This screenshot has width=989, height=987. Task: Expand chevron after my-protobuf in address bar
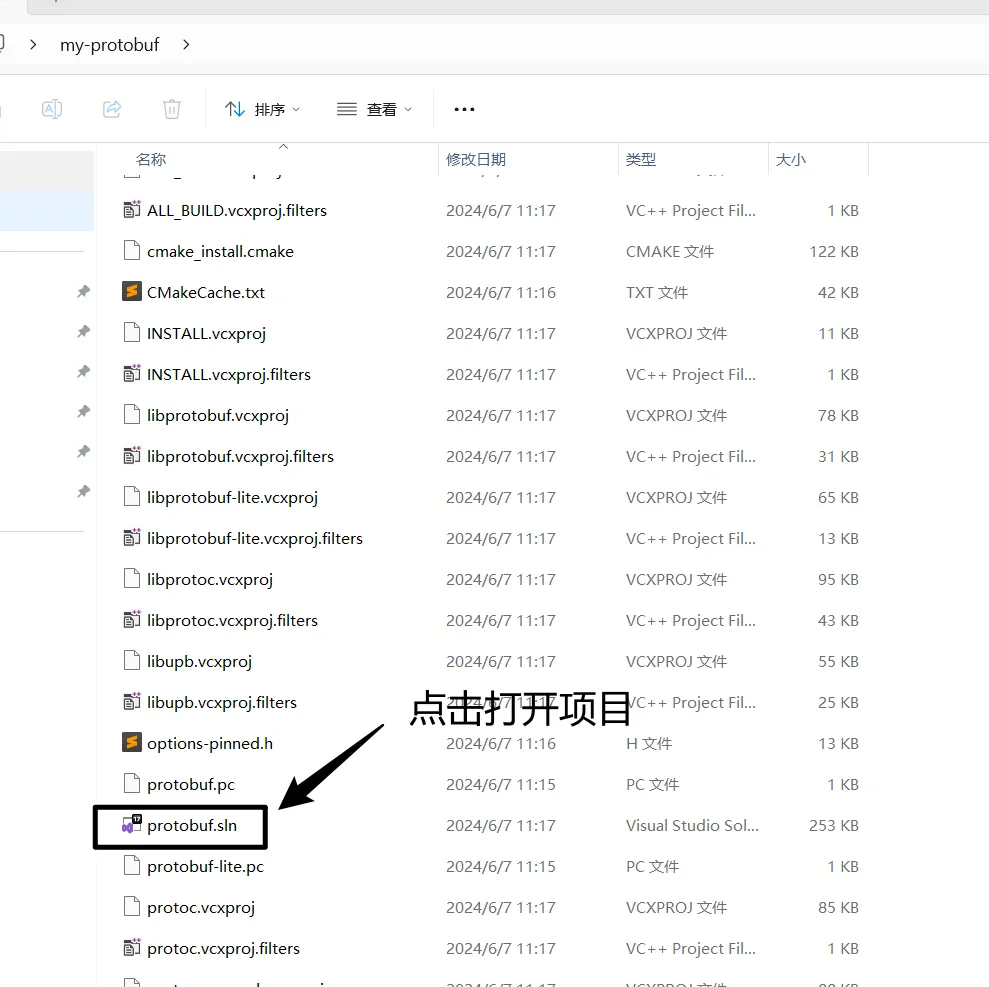click(185, 45)
